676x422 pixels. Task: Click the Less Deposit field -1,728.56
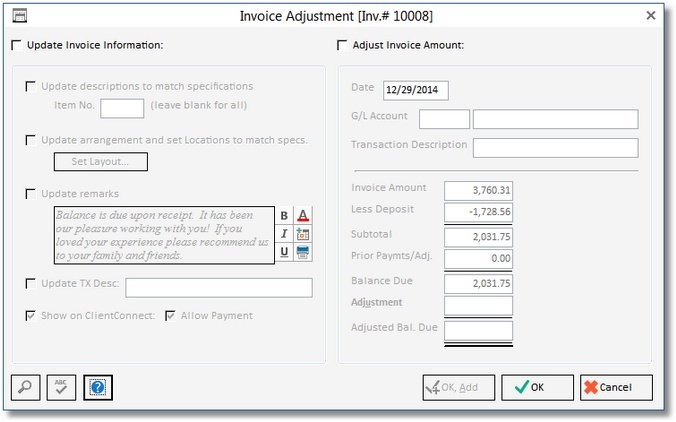[479, 212]
